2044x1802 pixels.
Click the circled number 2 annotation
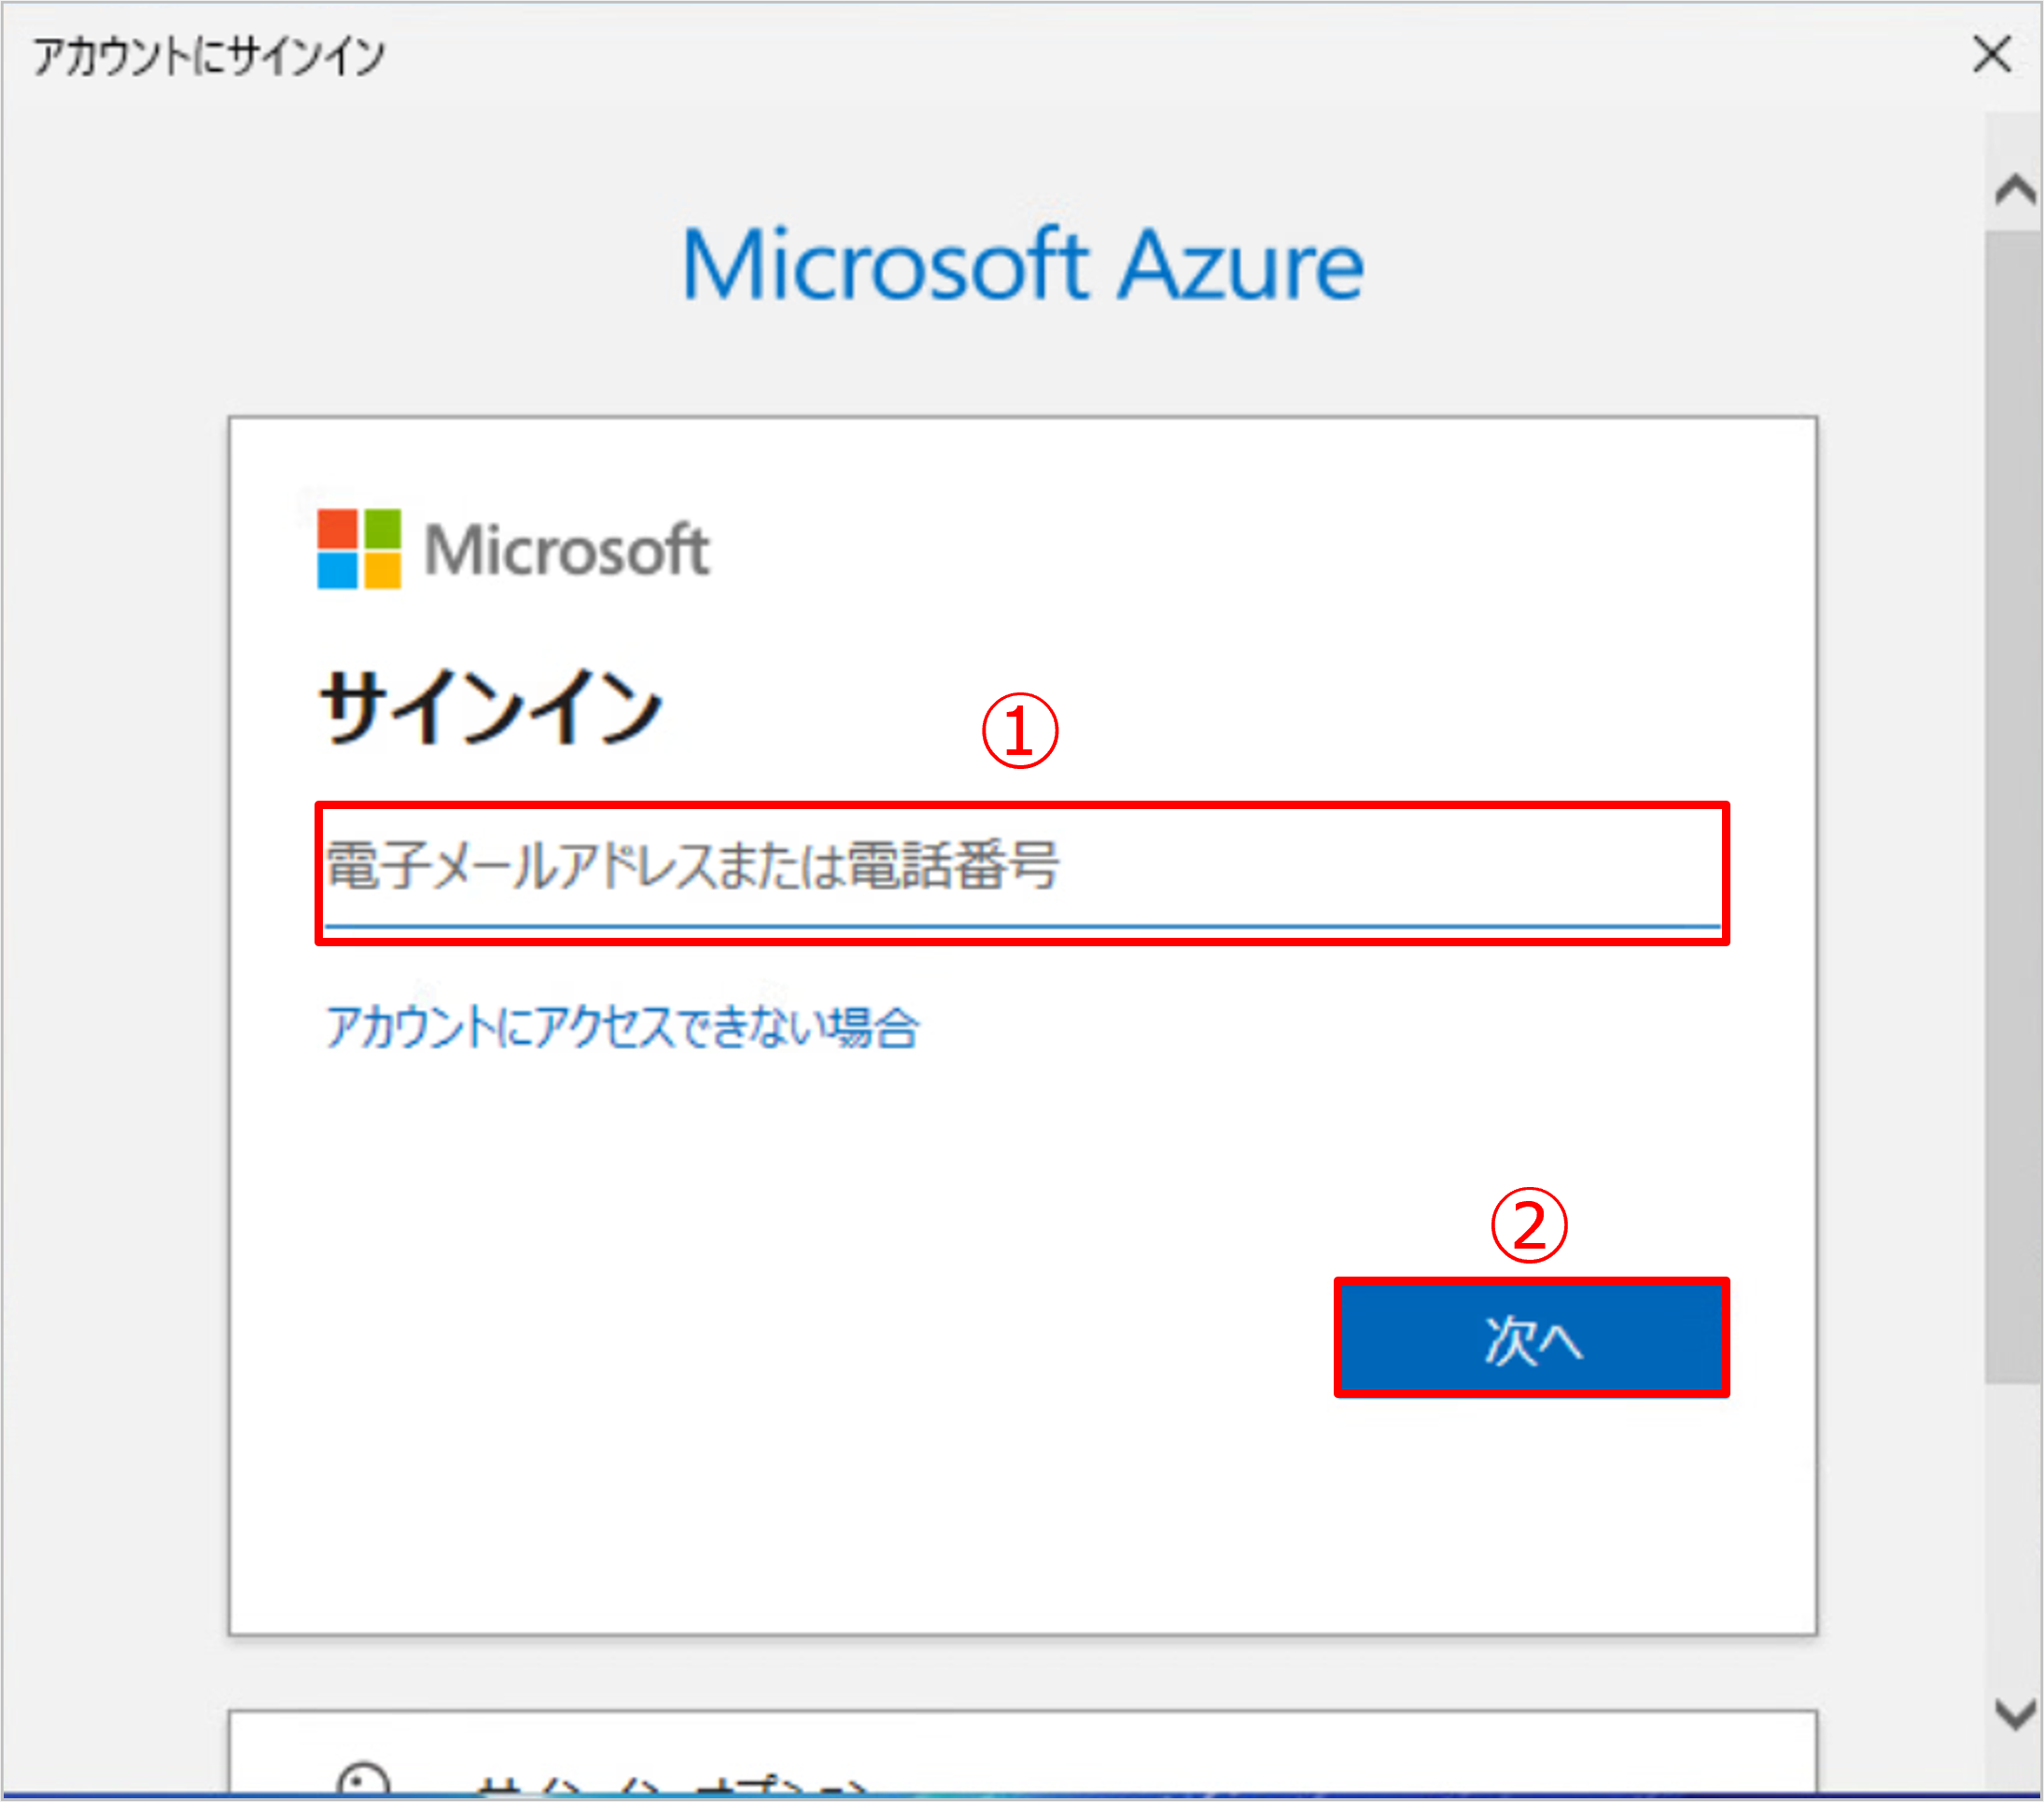[x=1528, y=1225]
